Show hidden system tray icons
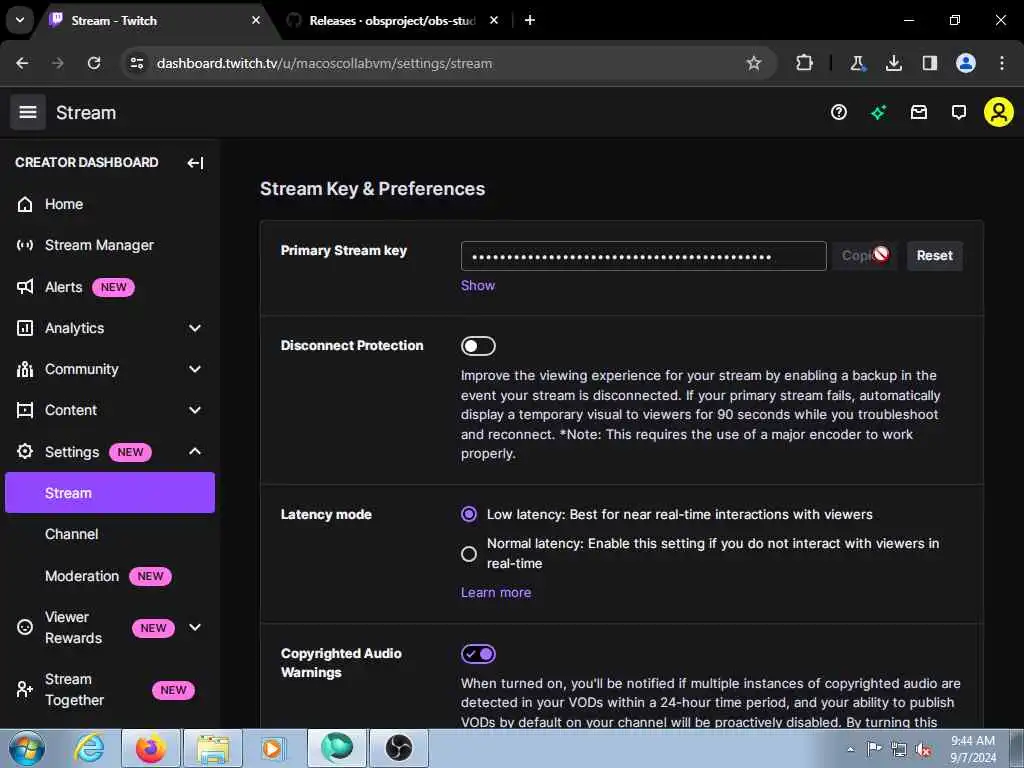Image resolution: width=1024 pixels, height=768 pixels. pyautogui.click(x=850, y=750)
